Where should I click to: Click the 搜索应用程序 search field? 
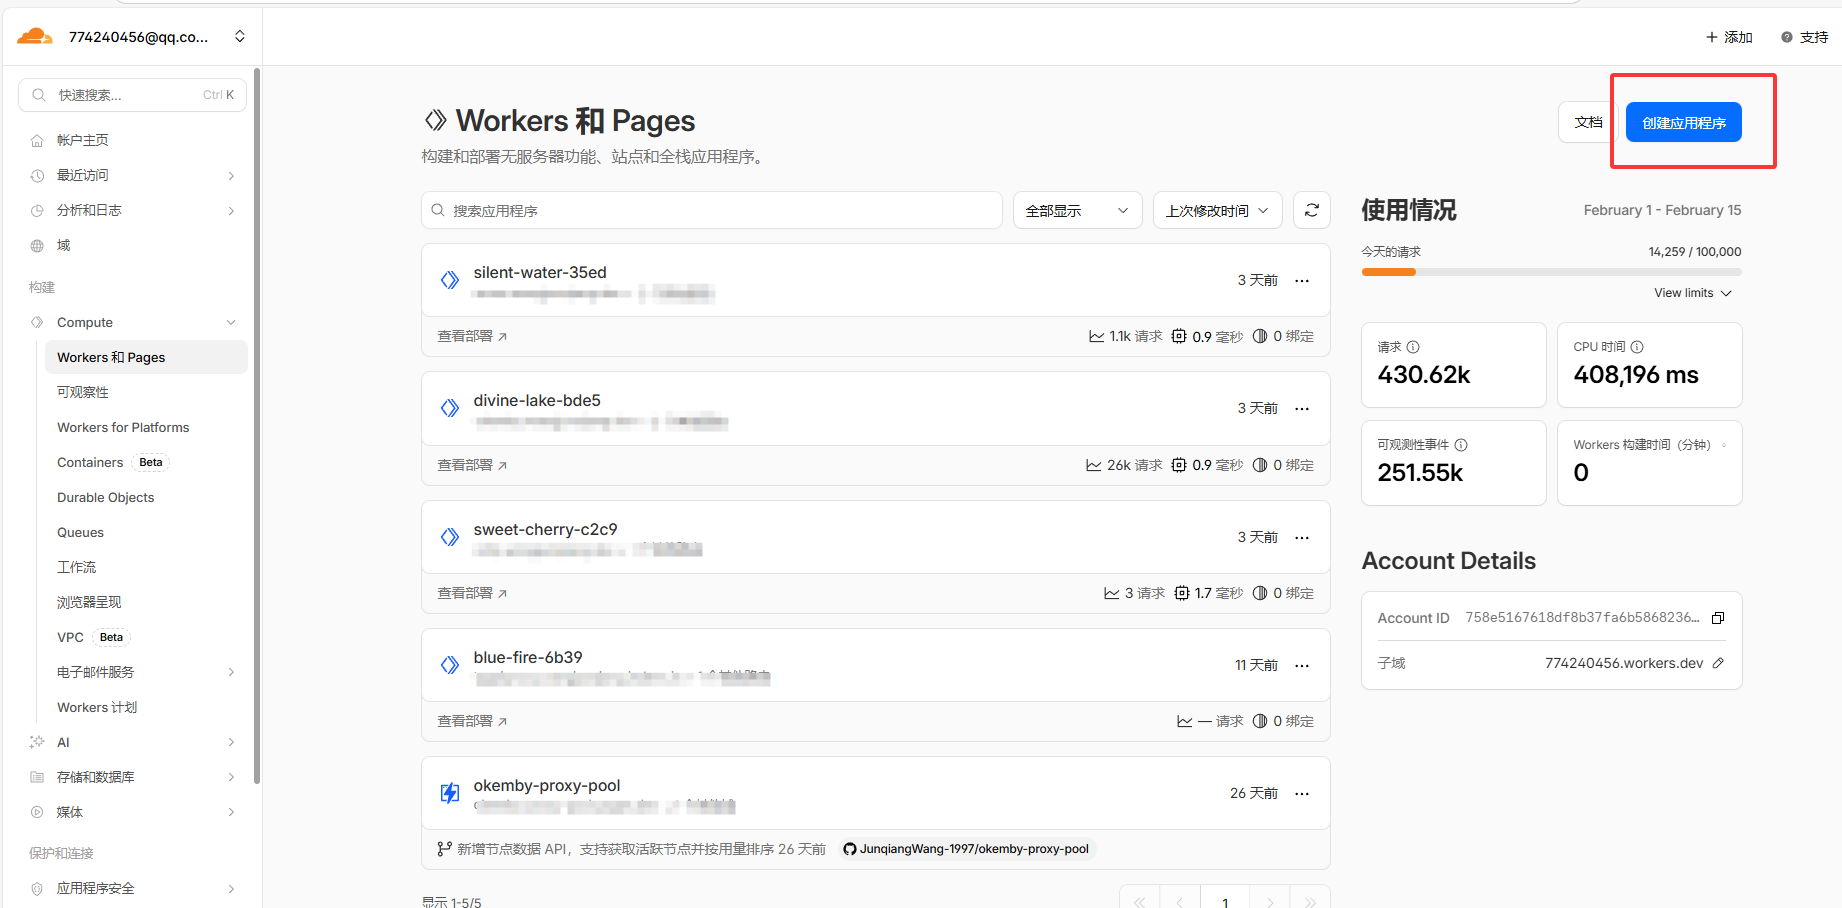coord(711,211)
